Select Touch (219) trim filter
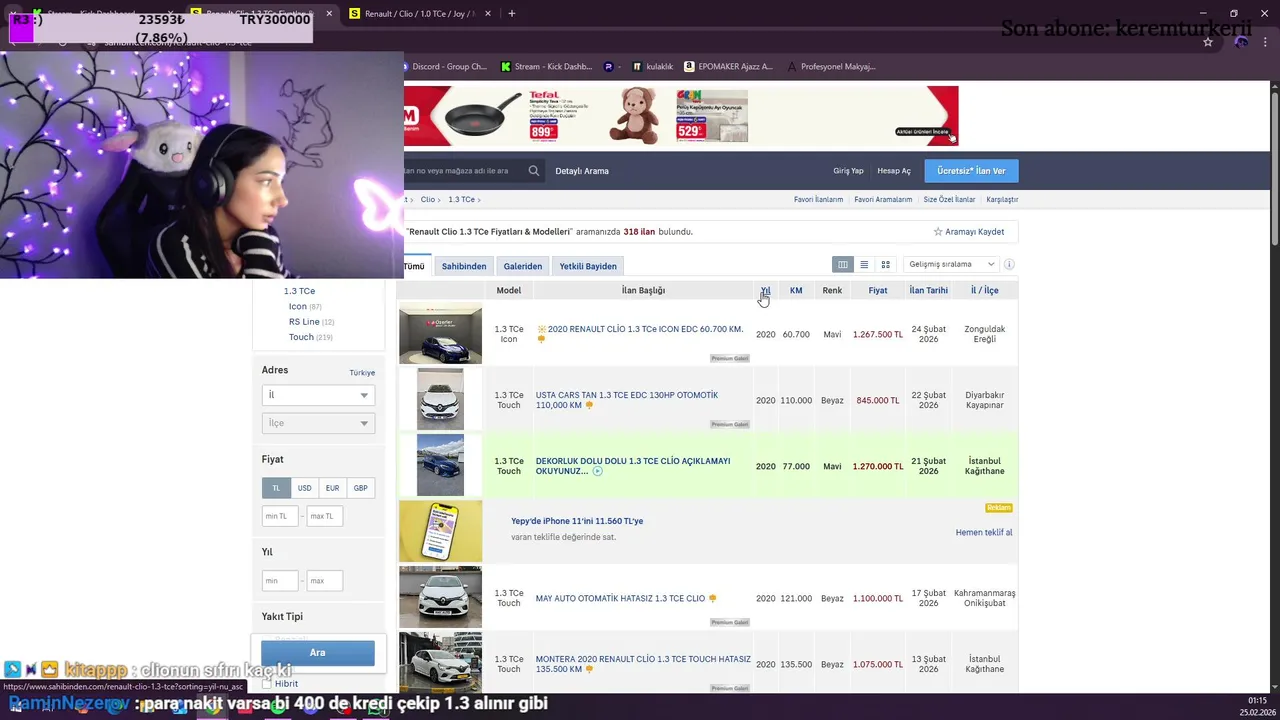This screenshot has height=720, width=1280. pyautogui.click(x=310, y=338)
